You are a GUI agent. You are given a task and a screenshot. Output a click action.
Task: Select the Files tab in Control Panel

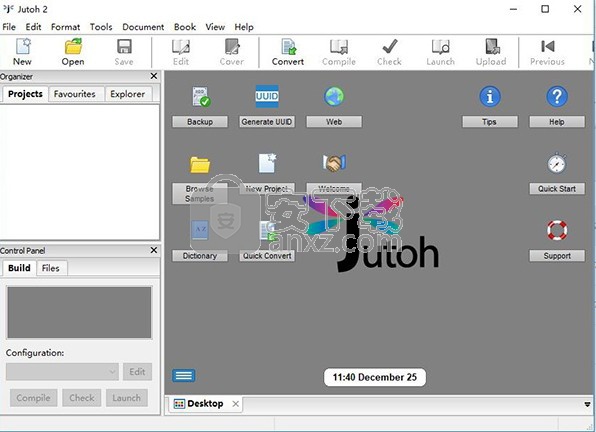pos(51,268)
